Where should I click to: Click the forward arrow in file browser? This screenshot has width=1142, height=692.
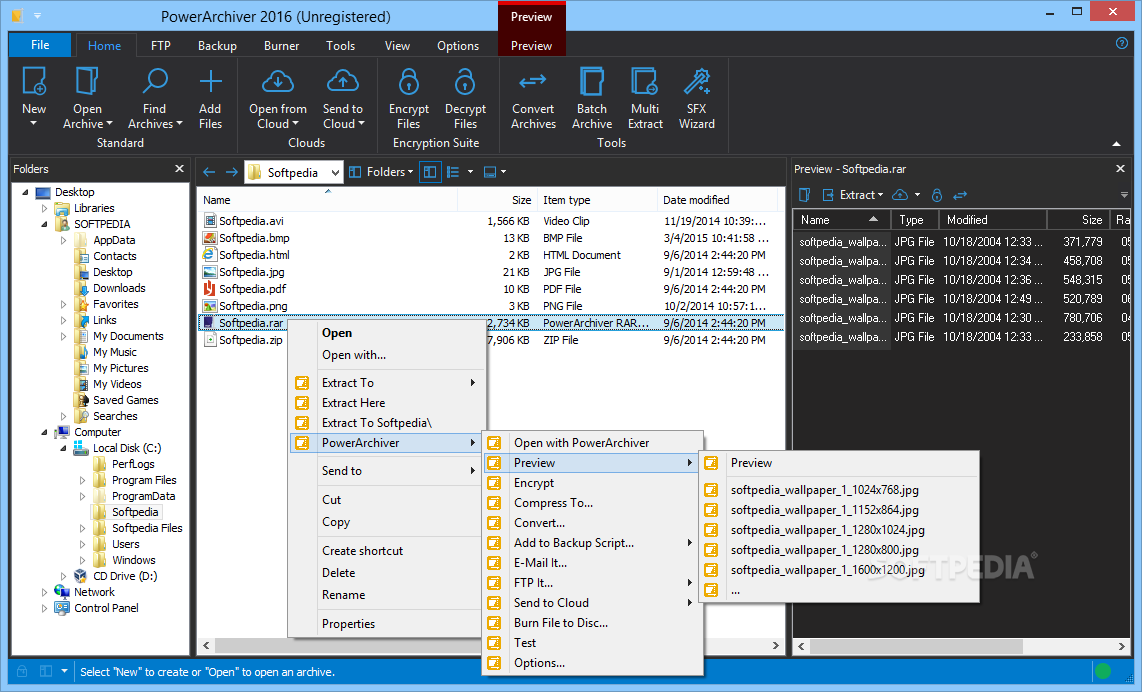pyautogui.click(x=232, y=172)
